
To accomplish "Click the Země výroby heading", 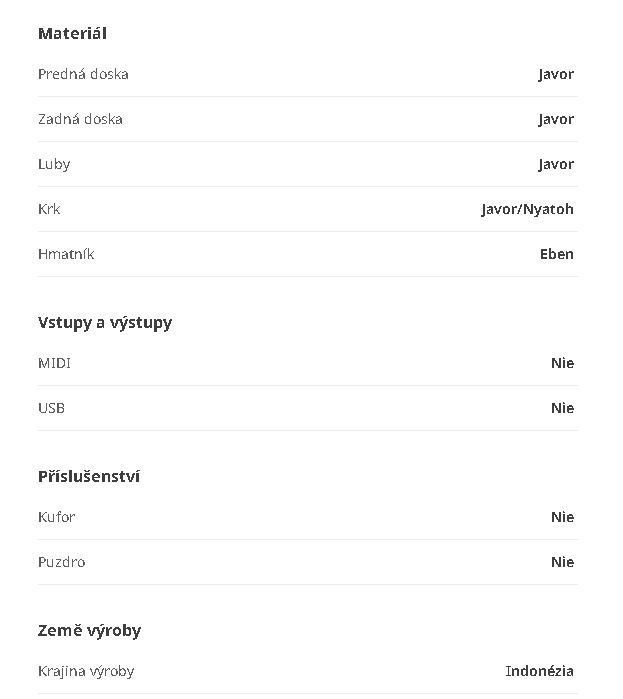I will pyautogui.click(x=89, y=630).
